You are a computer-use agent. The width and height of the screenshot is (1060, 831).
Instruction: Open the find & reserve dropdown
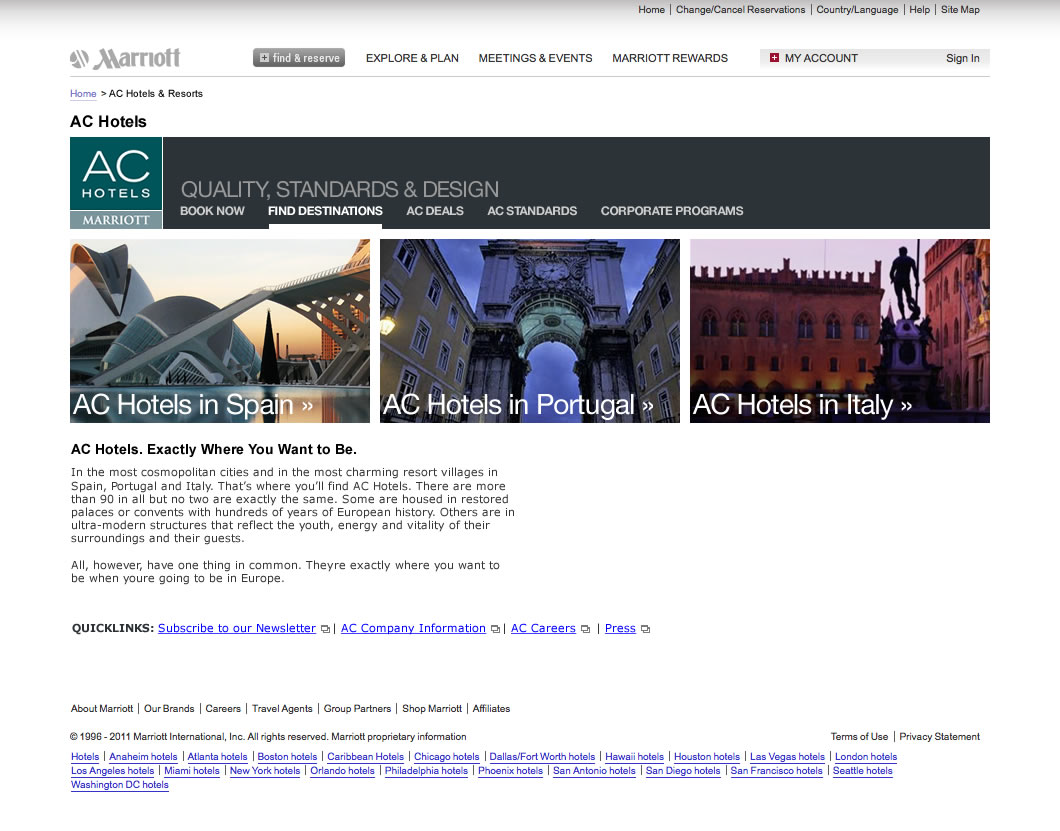[299, 58]
